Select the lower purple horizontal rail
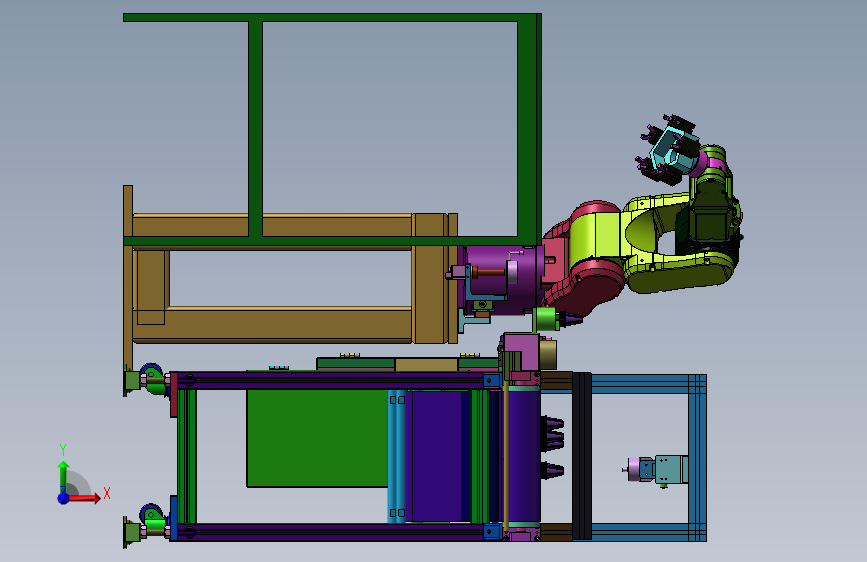Screen dimensions: 867x562 coord(337,532)
